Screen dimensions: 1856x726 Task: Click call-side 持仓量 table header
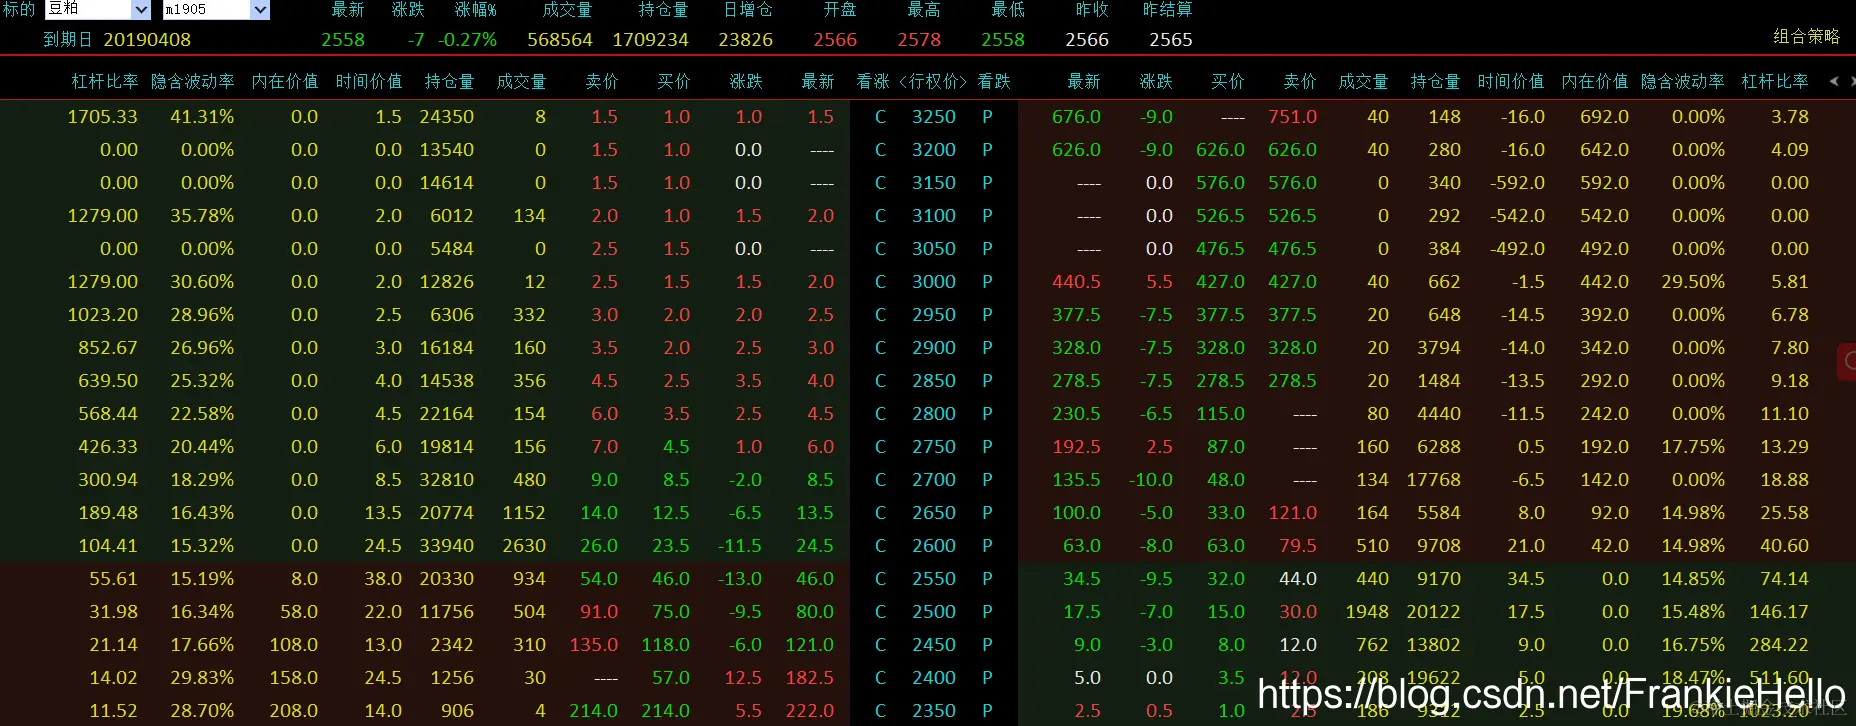449,81
